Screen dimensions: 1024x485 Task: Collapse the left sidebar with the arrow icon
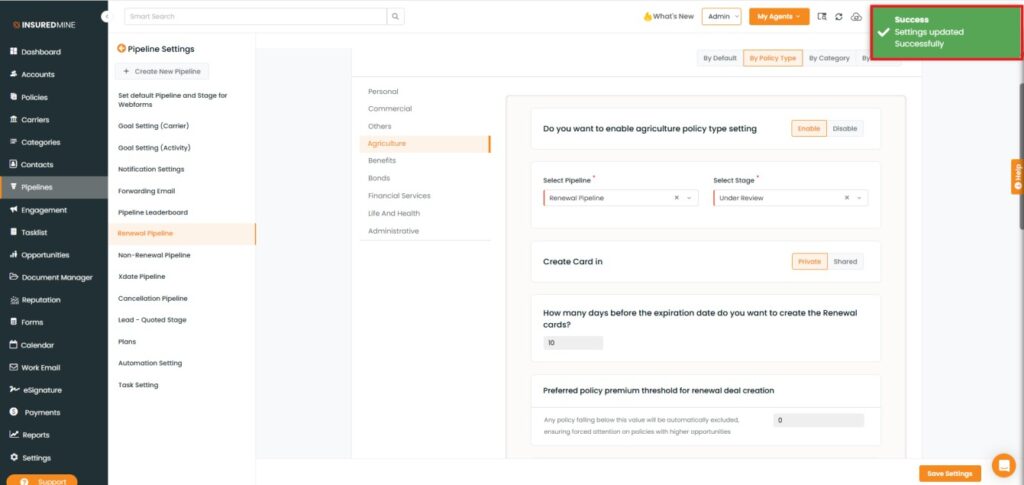[106, 17]
